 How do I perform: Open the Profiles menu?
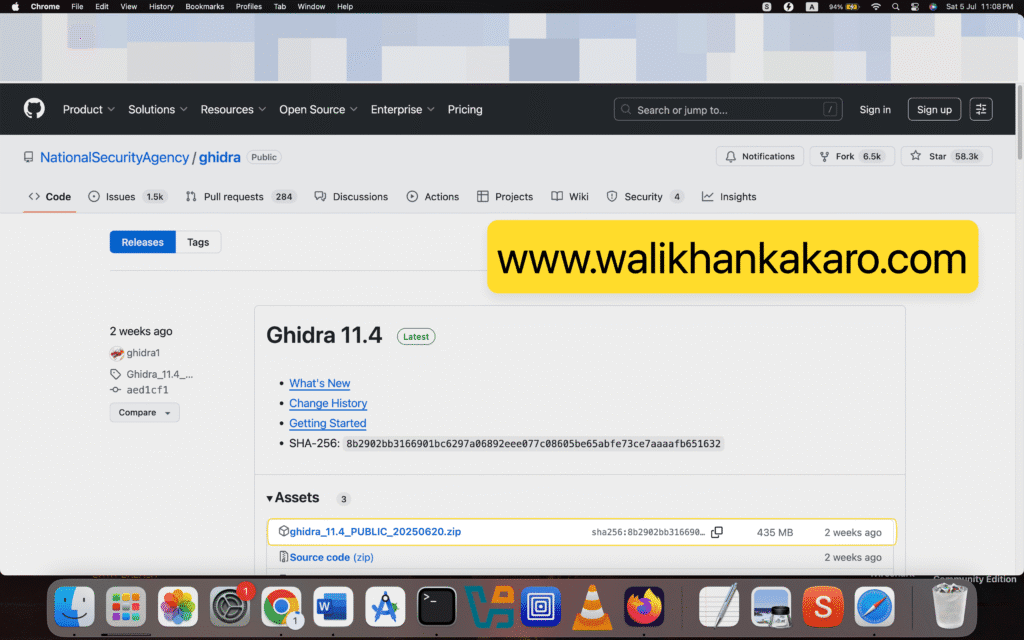pyautogui.click(x=248, y=7)
